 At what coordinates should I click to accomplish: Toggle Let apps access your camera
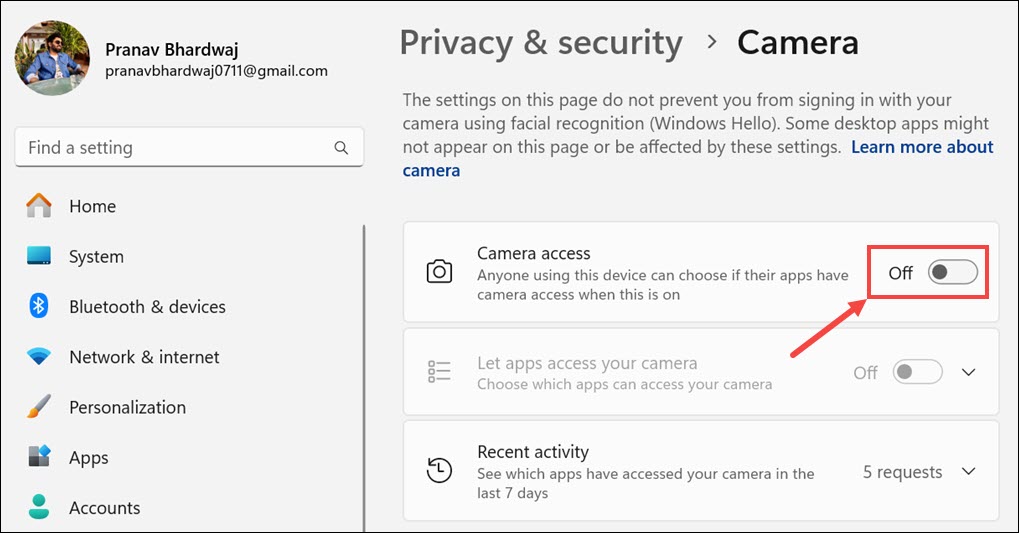[917, 372]
